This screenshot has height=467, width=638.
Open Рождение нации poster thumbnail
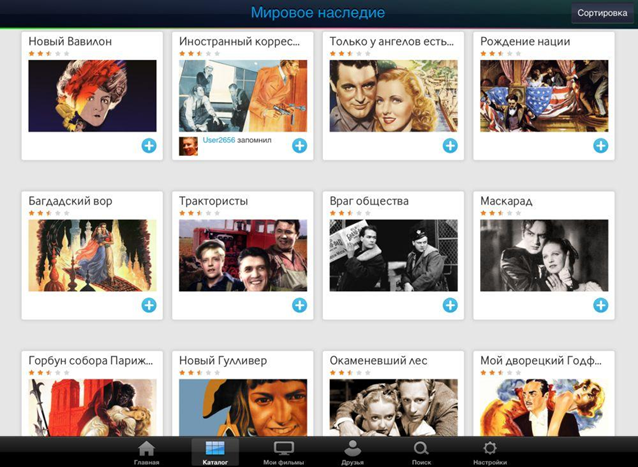pyautogui.click(x=544, y=96)
